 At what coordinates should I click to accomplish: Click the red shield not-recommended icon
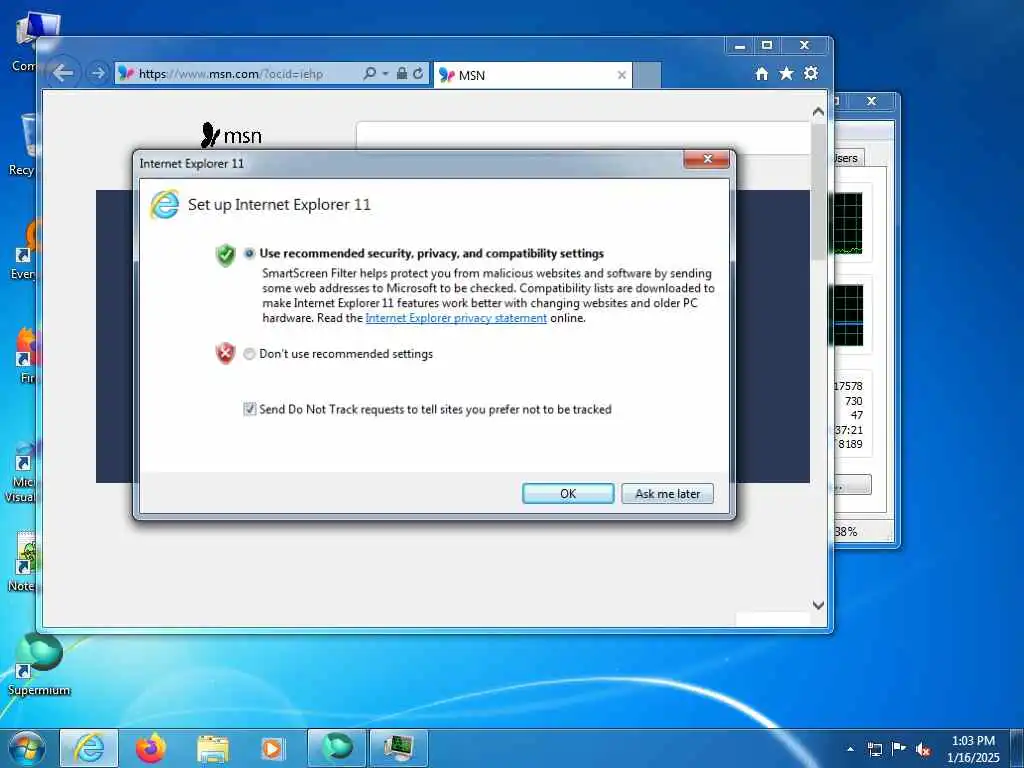[225, 353]
